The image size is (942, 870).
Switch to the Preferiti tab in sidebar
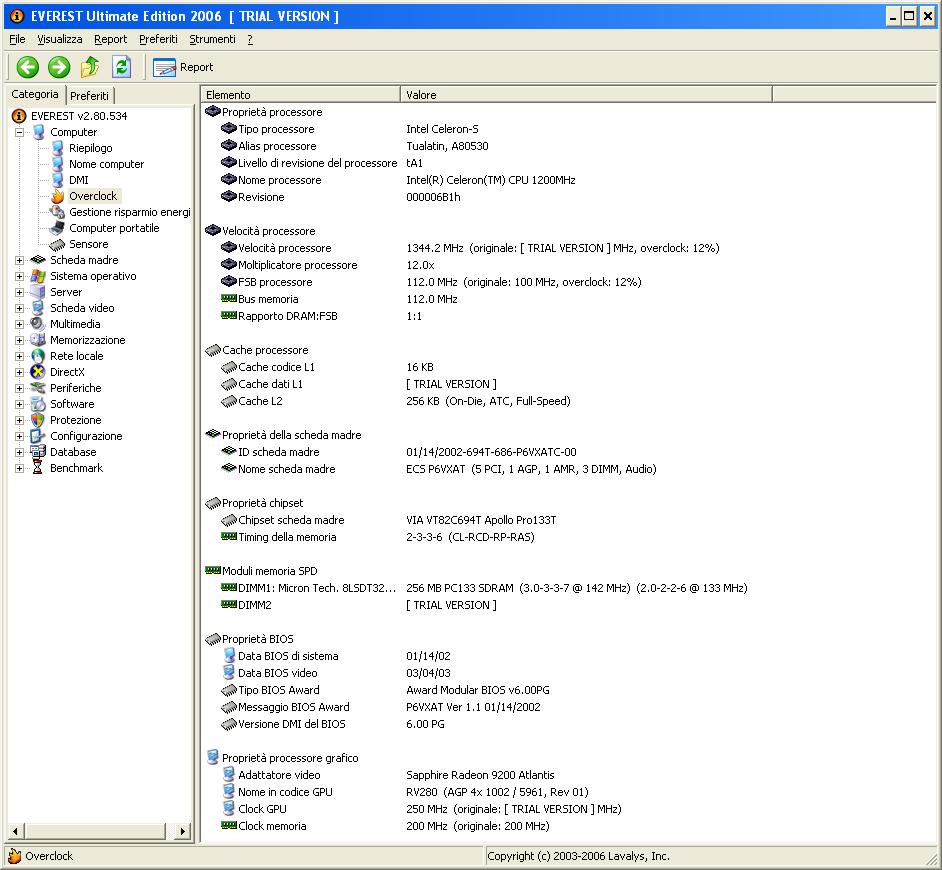click(89, 96)
